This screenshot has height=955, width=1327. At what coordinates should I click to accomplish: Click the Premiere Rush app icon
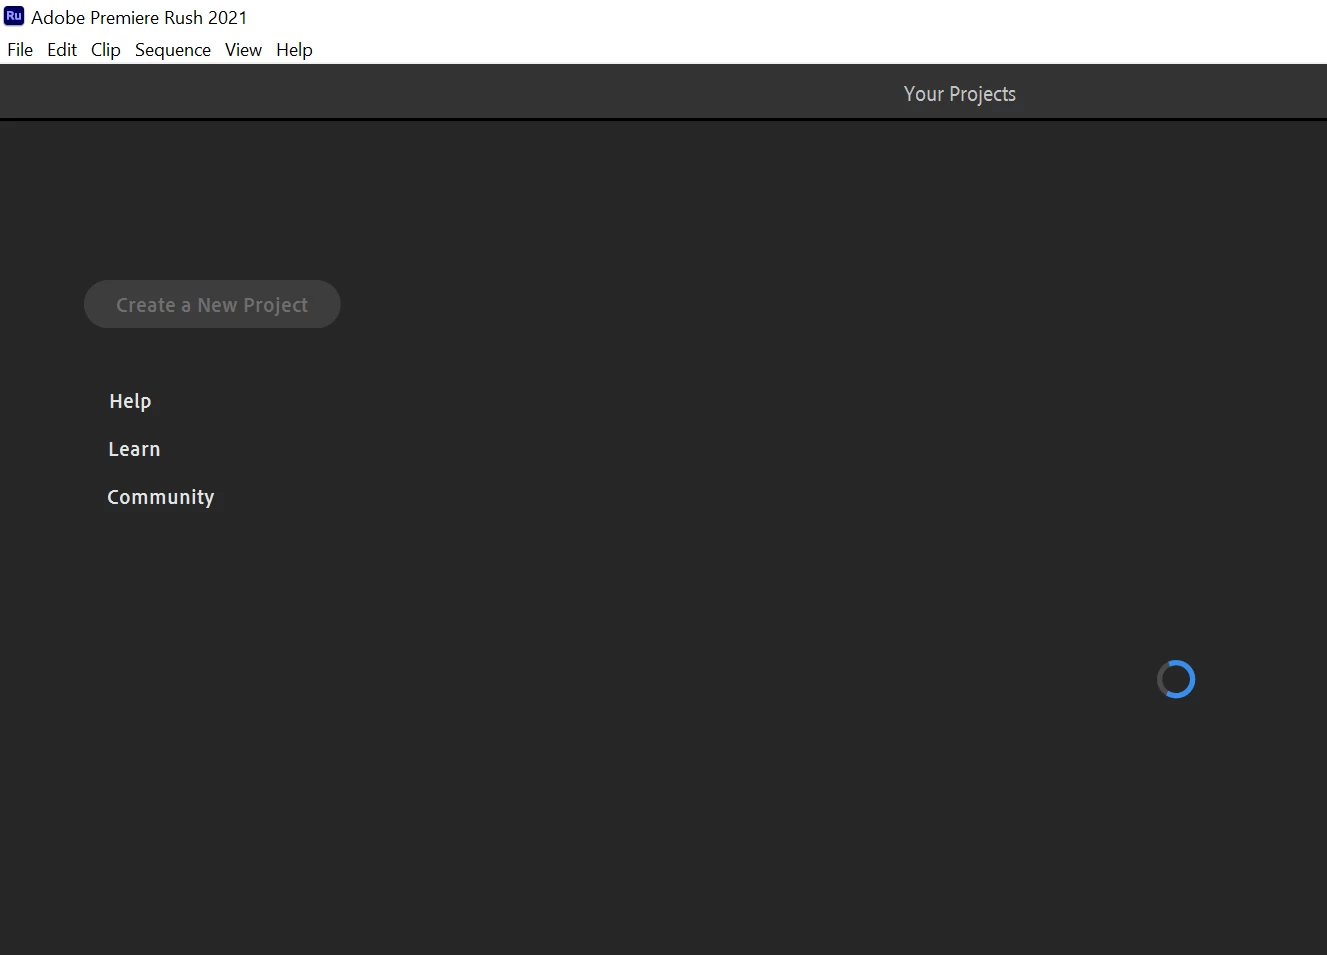[x=14, y=16]
